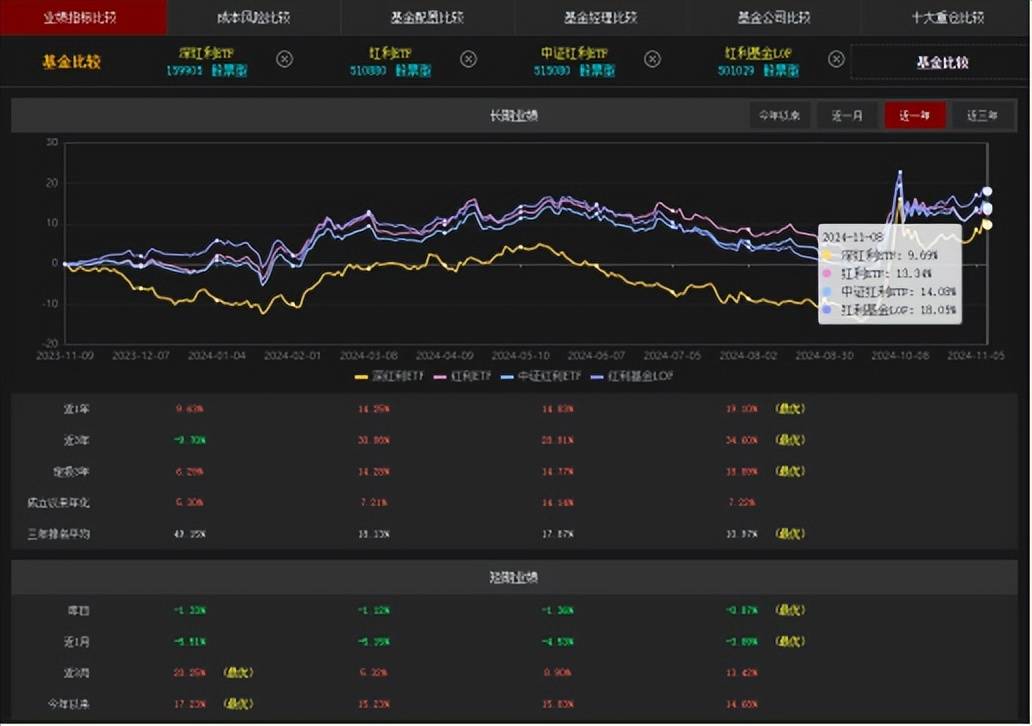Image resolution: width=1032 pixels, height=726 pixels.
Task: Click tooltip value 中证红利ETF: 14.08%
Action: 898,292
